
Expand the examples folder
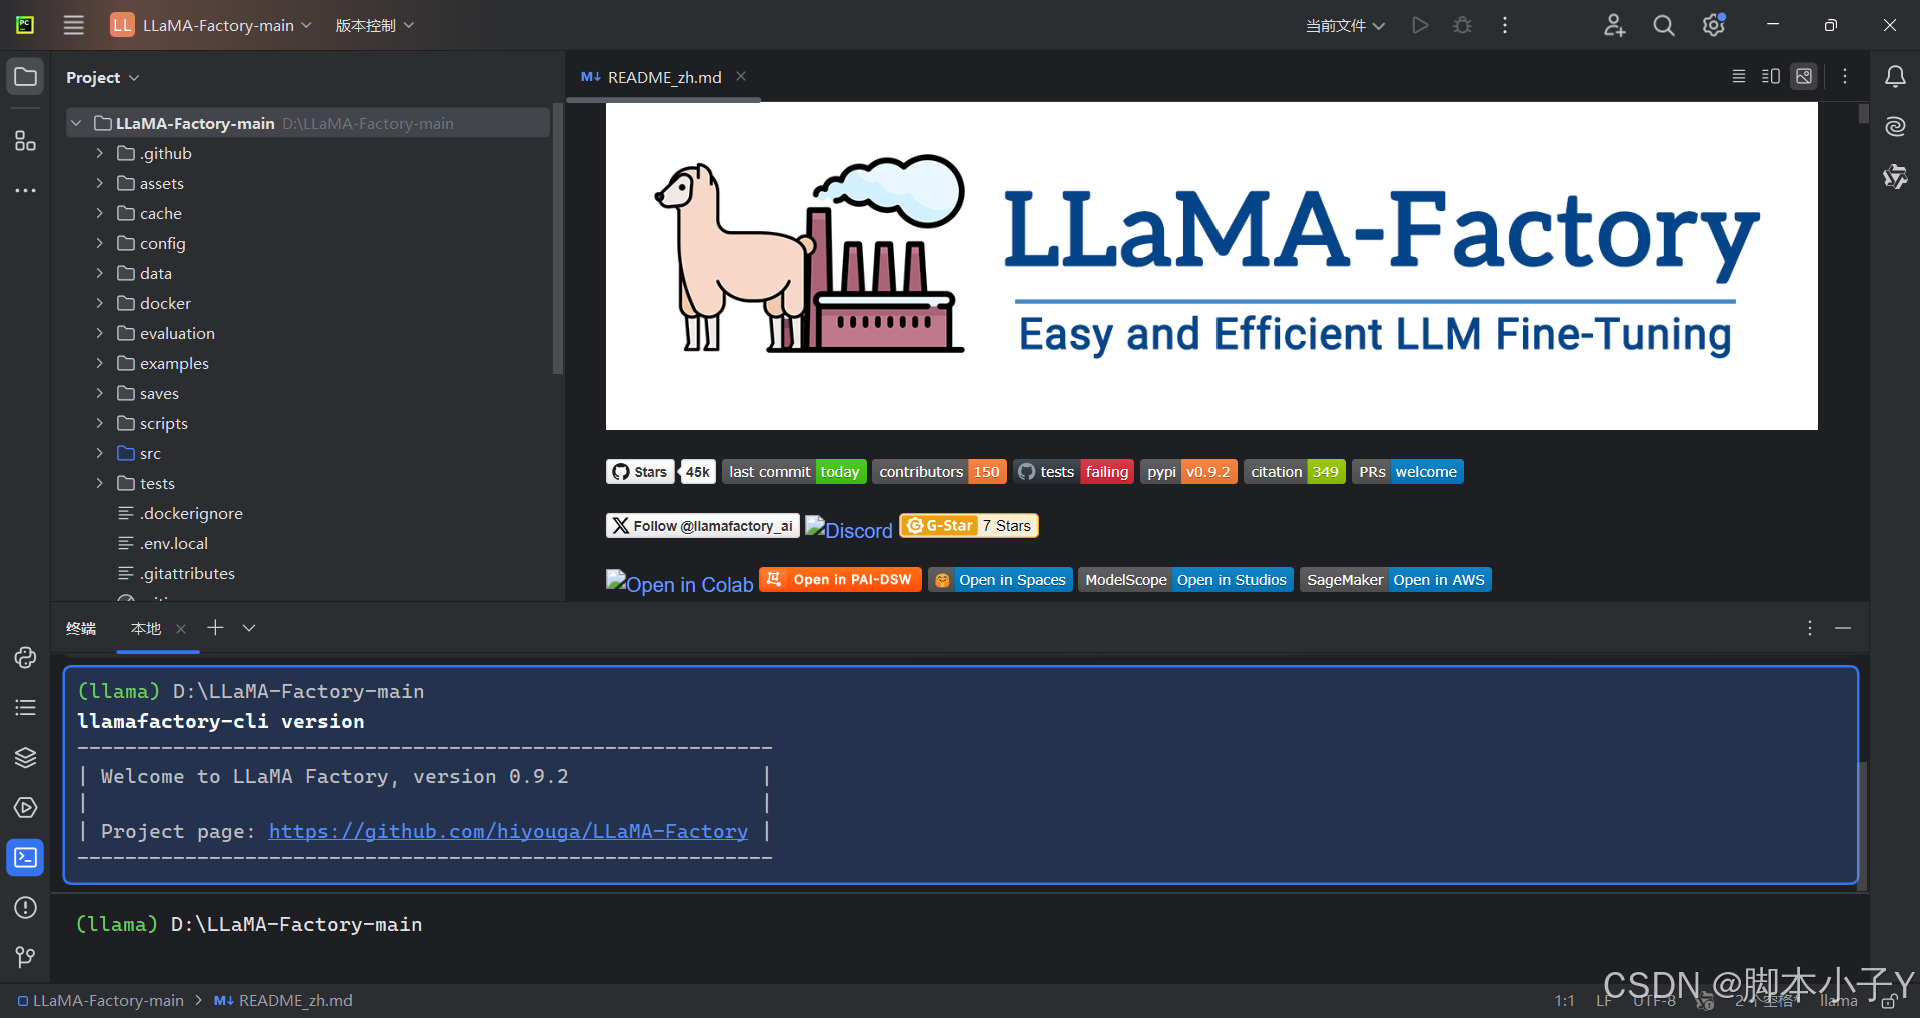click(x=99, y=363)
